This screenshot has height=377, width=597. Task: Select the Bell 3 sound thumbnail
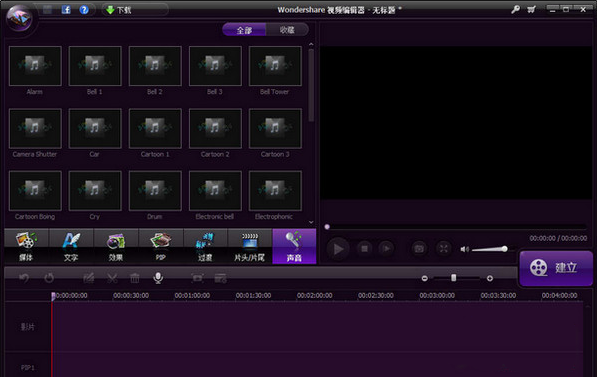click(215, 66)
